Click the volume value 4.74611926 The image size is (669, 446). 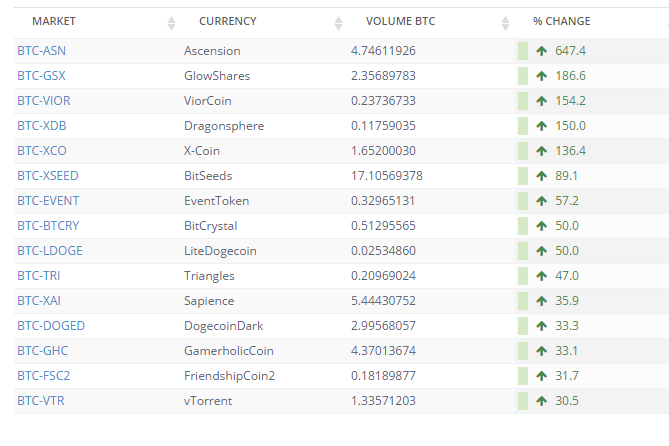pos(383,51)
